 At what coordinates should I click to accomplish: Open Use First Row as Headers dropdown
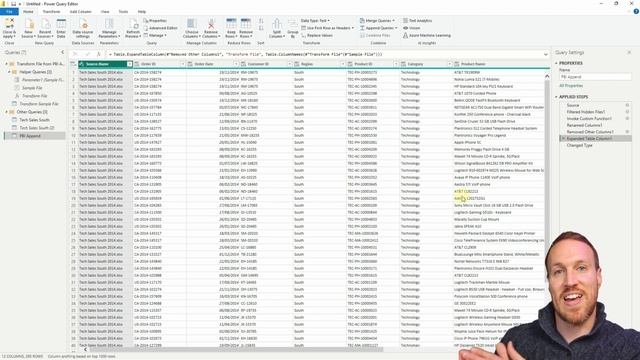(x=328, y=28)
